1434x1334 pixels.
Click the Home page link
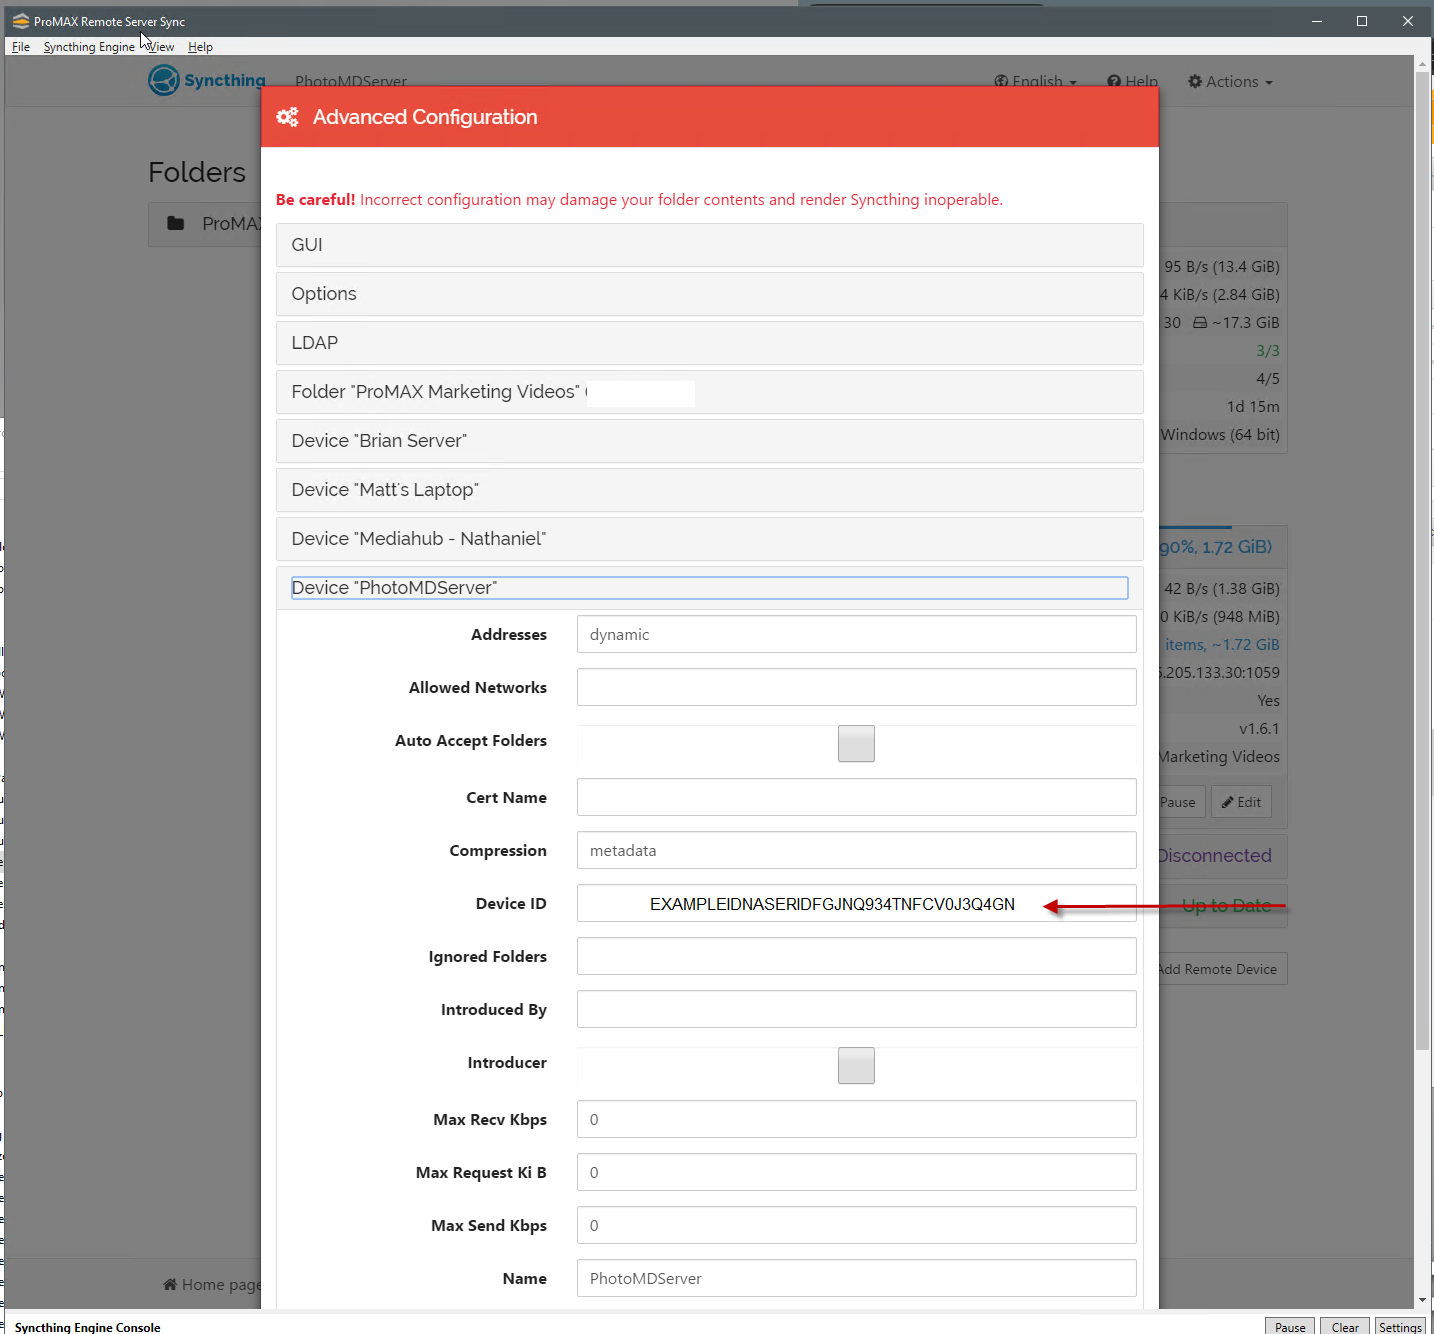coord(212,1284)
